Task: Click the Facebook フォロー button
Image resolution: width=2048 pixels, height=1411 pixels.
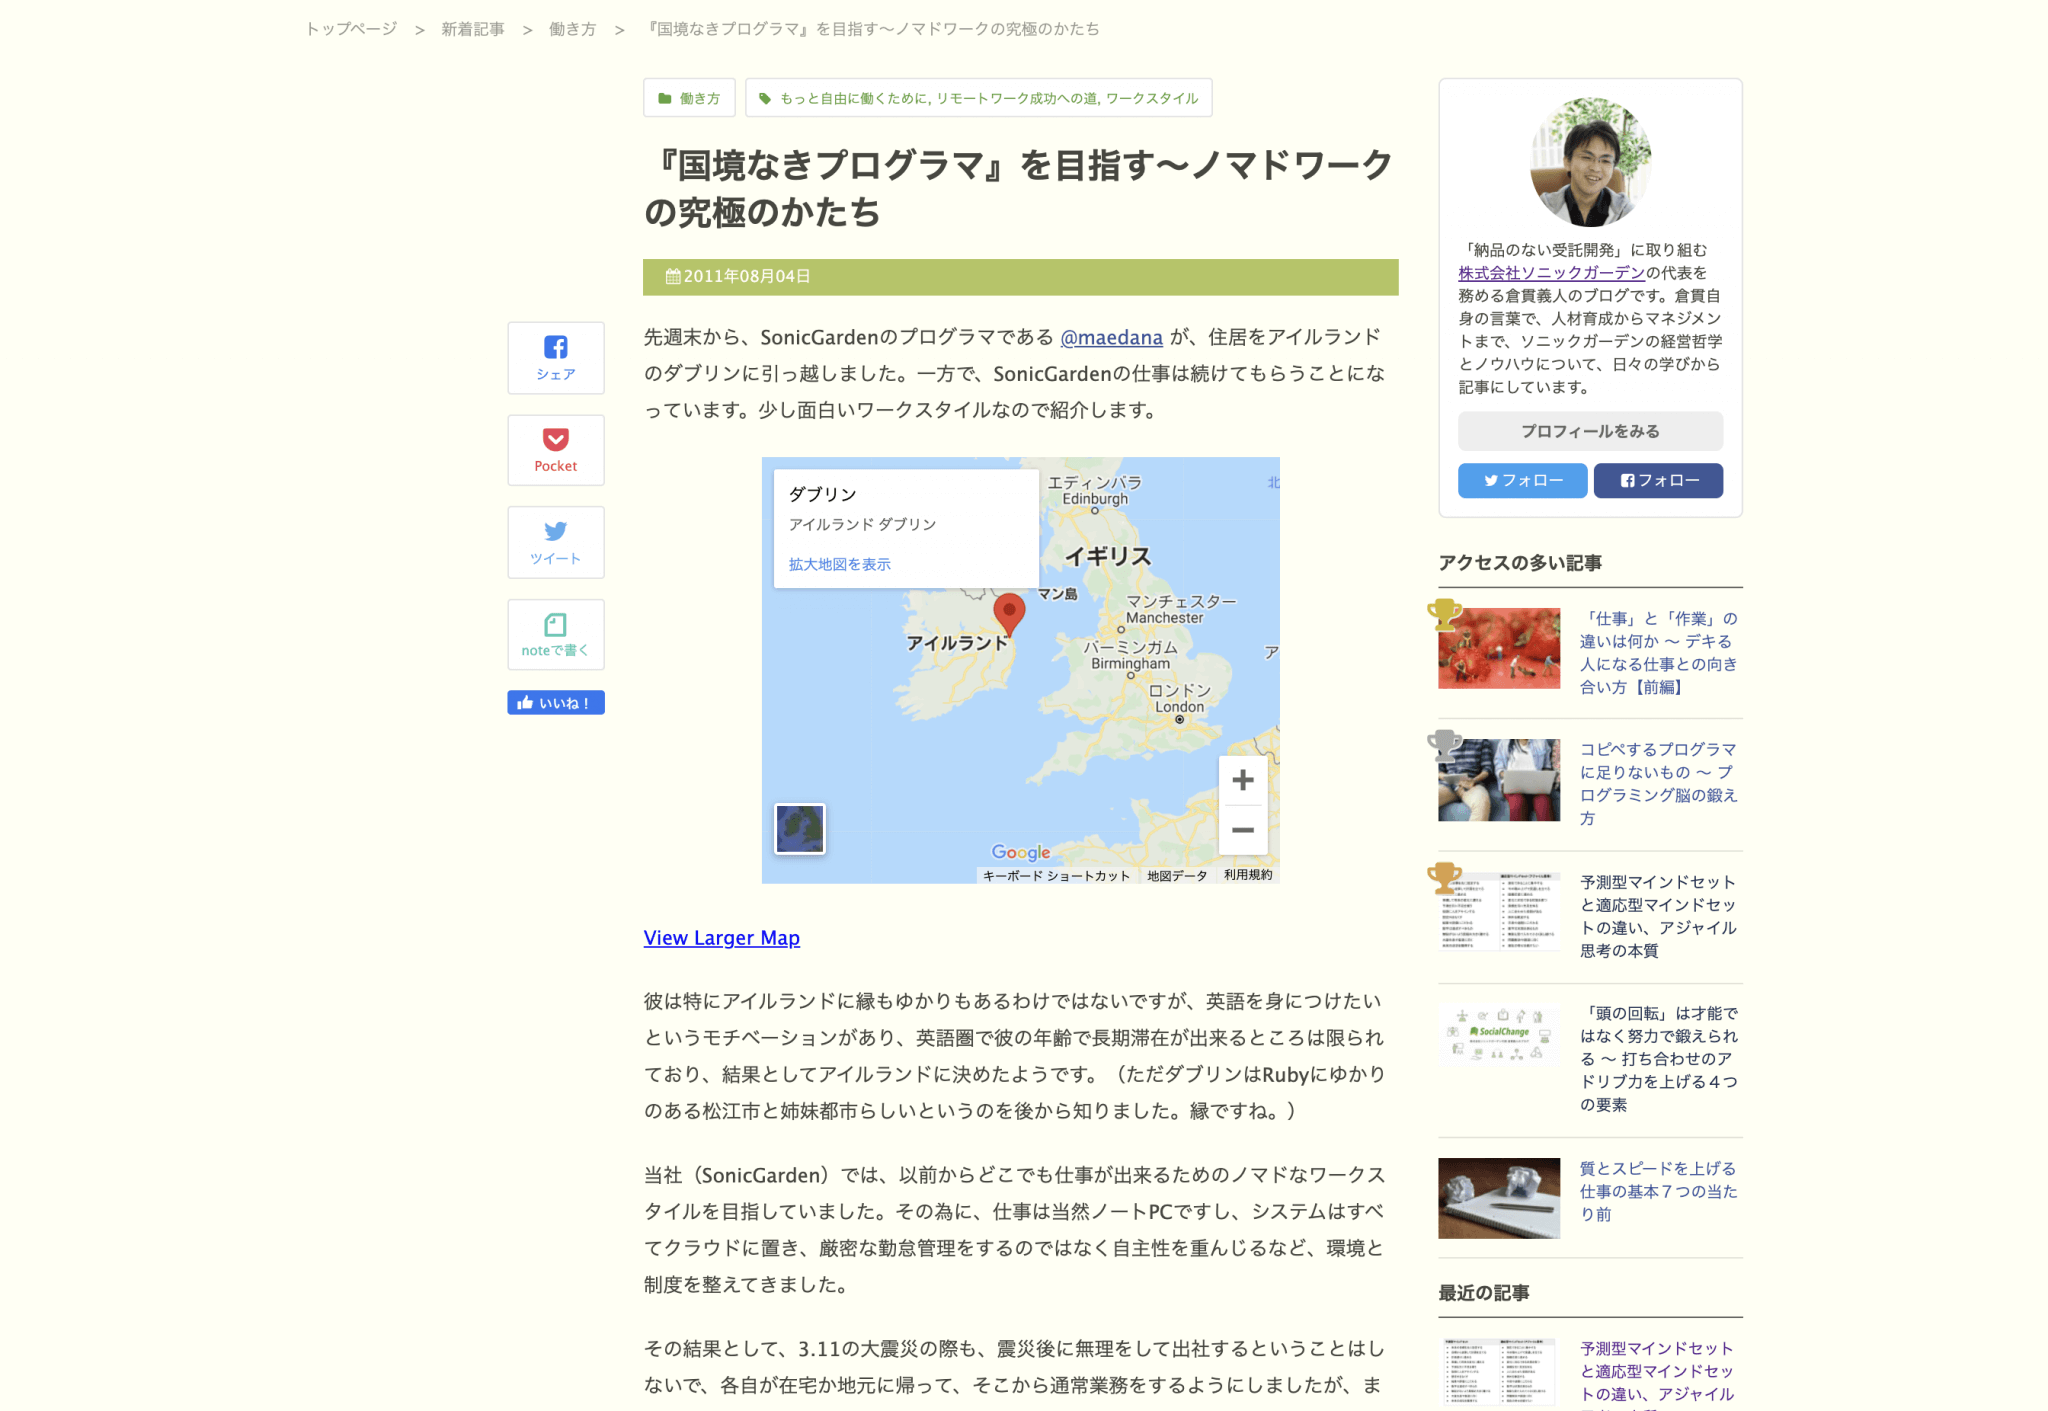Action: [x=1658, y=480]
